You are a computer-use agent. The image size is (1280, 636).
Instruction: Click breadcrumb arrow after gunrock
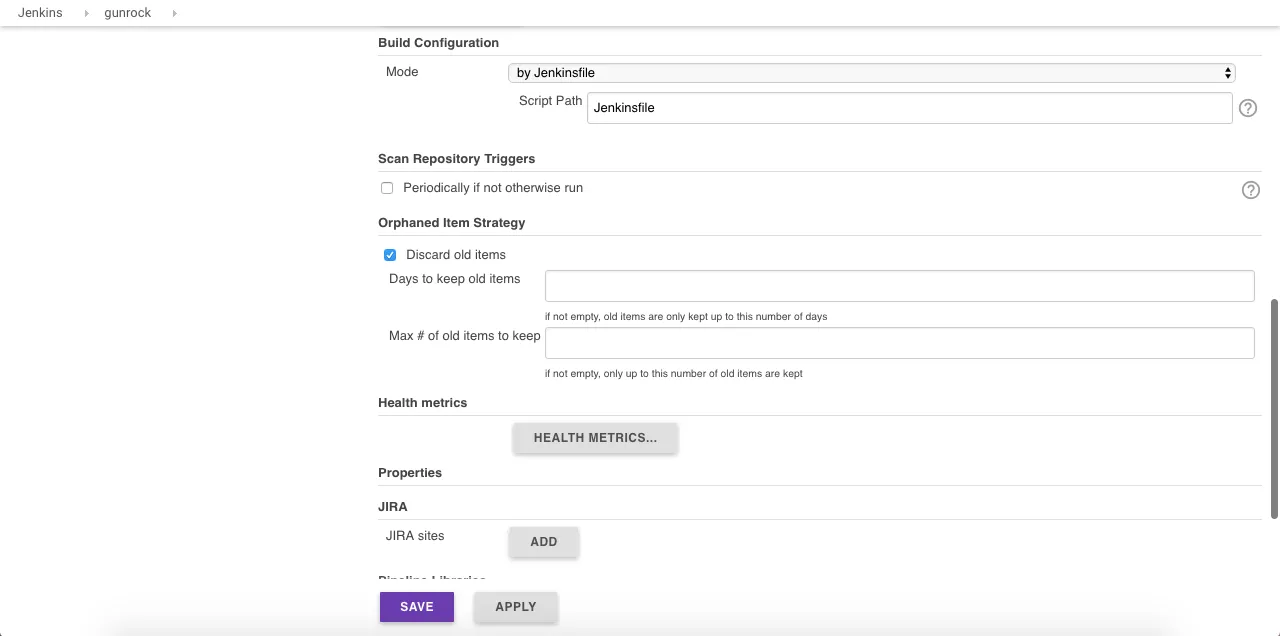tap(174, 13)
